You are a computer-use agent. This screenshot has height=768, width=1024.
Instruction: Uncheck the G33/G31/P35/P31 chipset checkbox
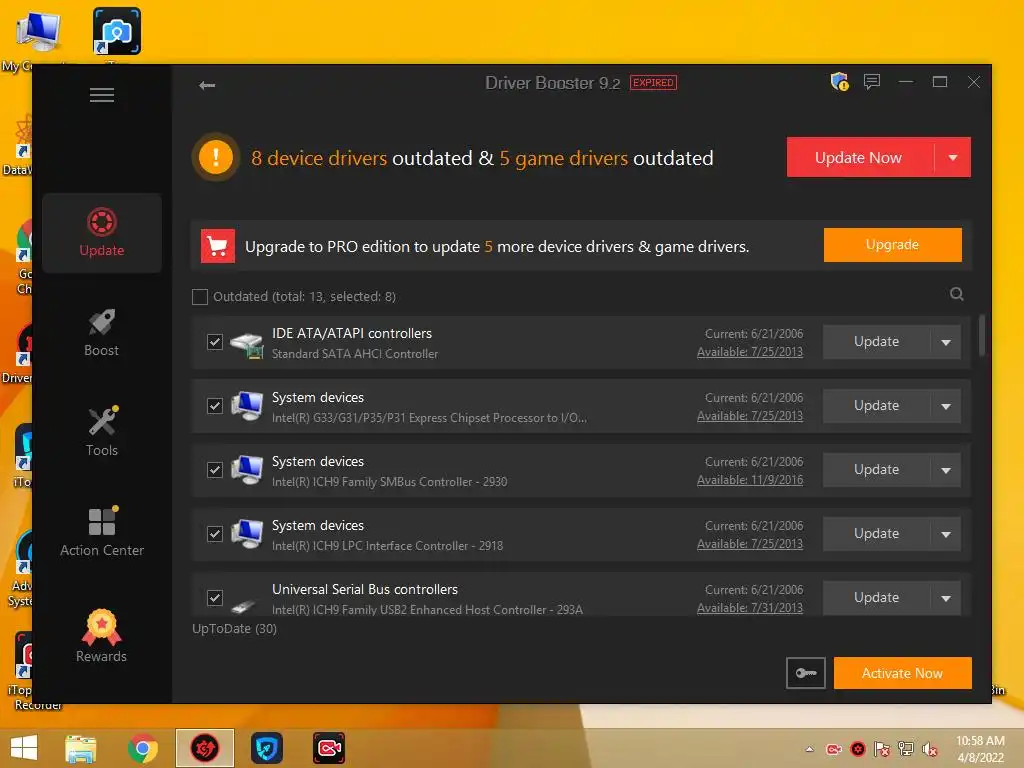(215, 406)
